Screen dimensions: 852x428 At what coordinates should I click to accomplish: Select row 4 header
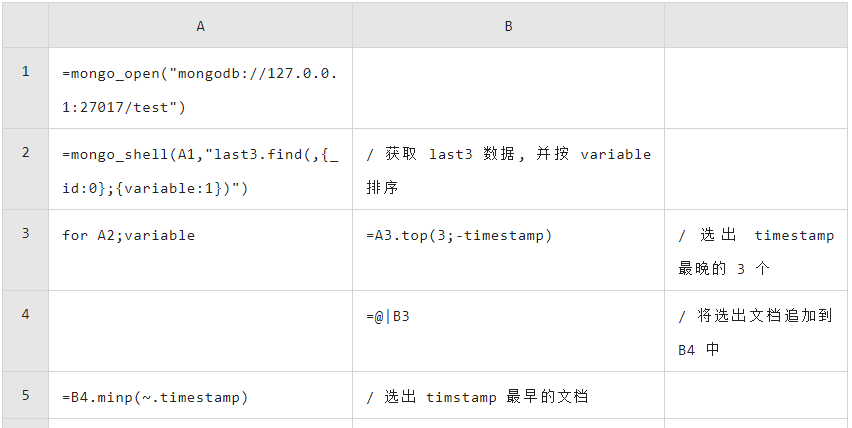point(25,331)
